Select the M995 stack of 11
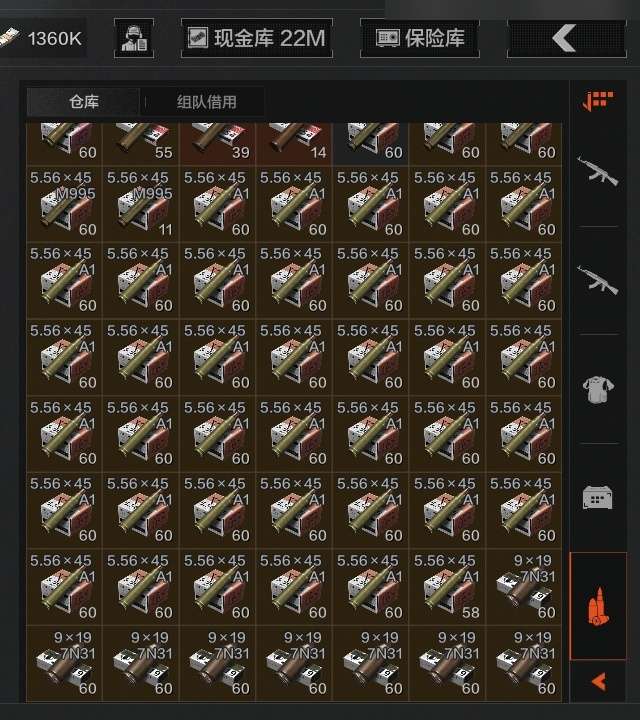 pos(140,204)
